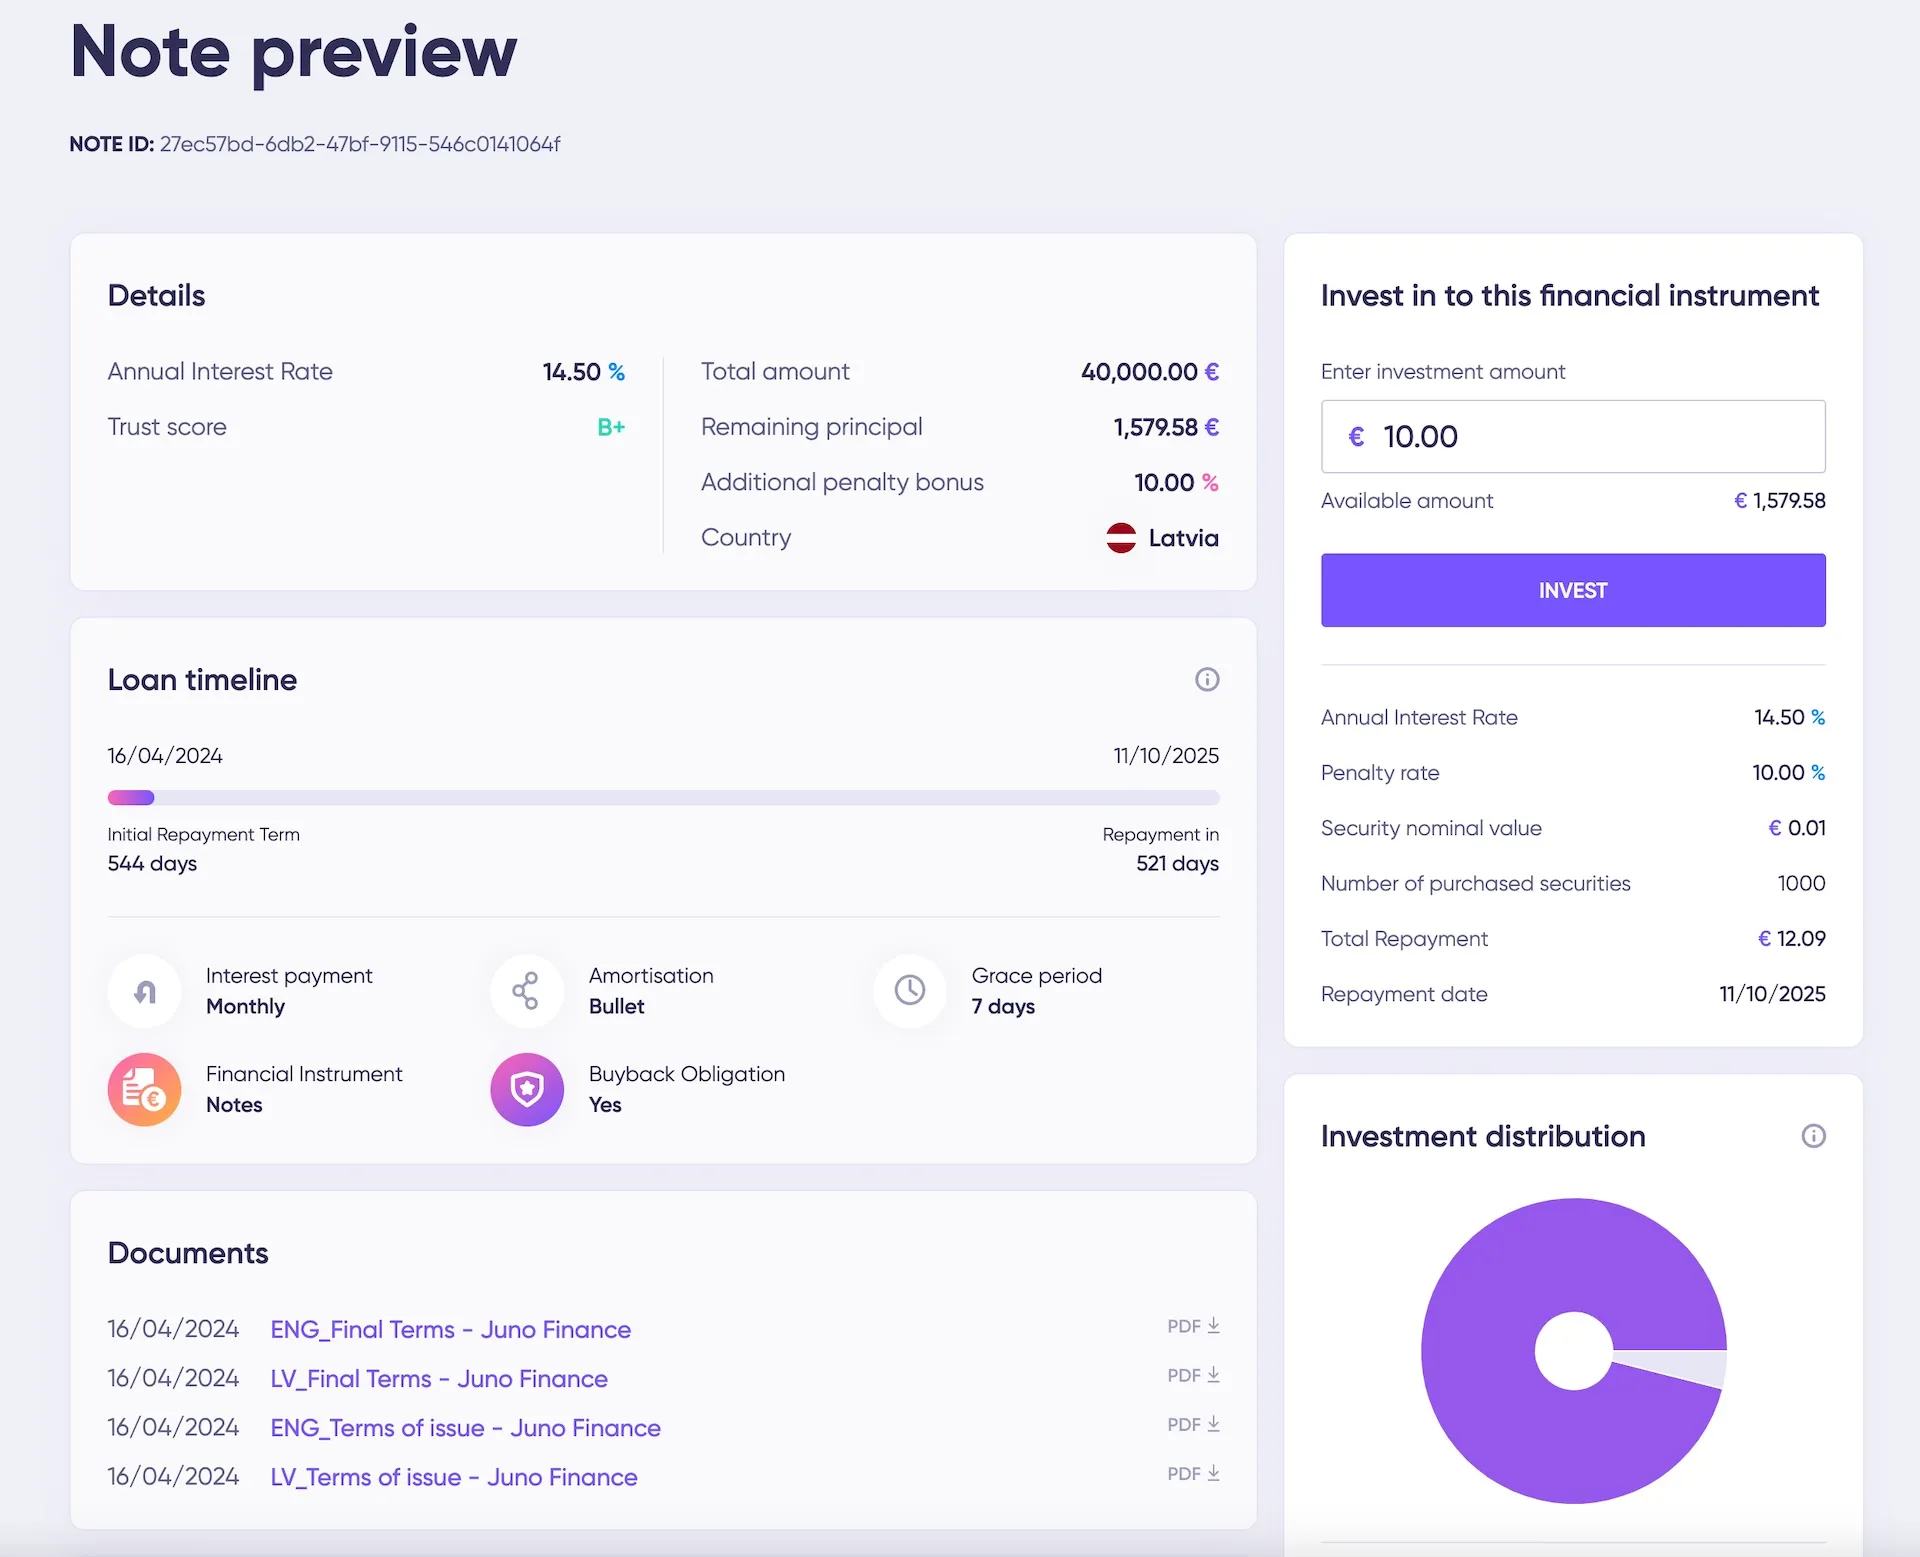Click the Buyback Obligation shield icon
Image resolution: width=1920 pixels, height=1557 pixels.
click(x=527, y=1089)
